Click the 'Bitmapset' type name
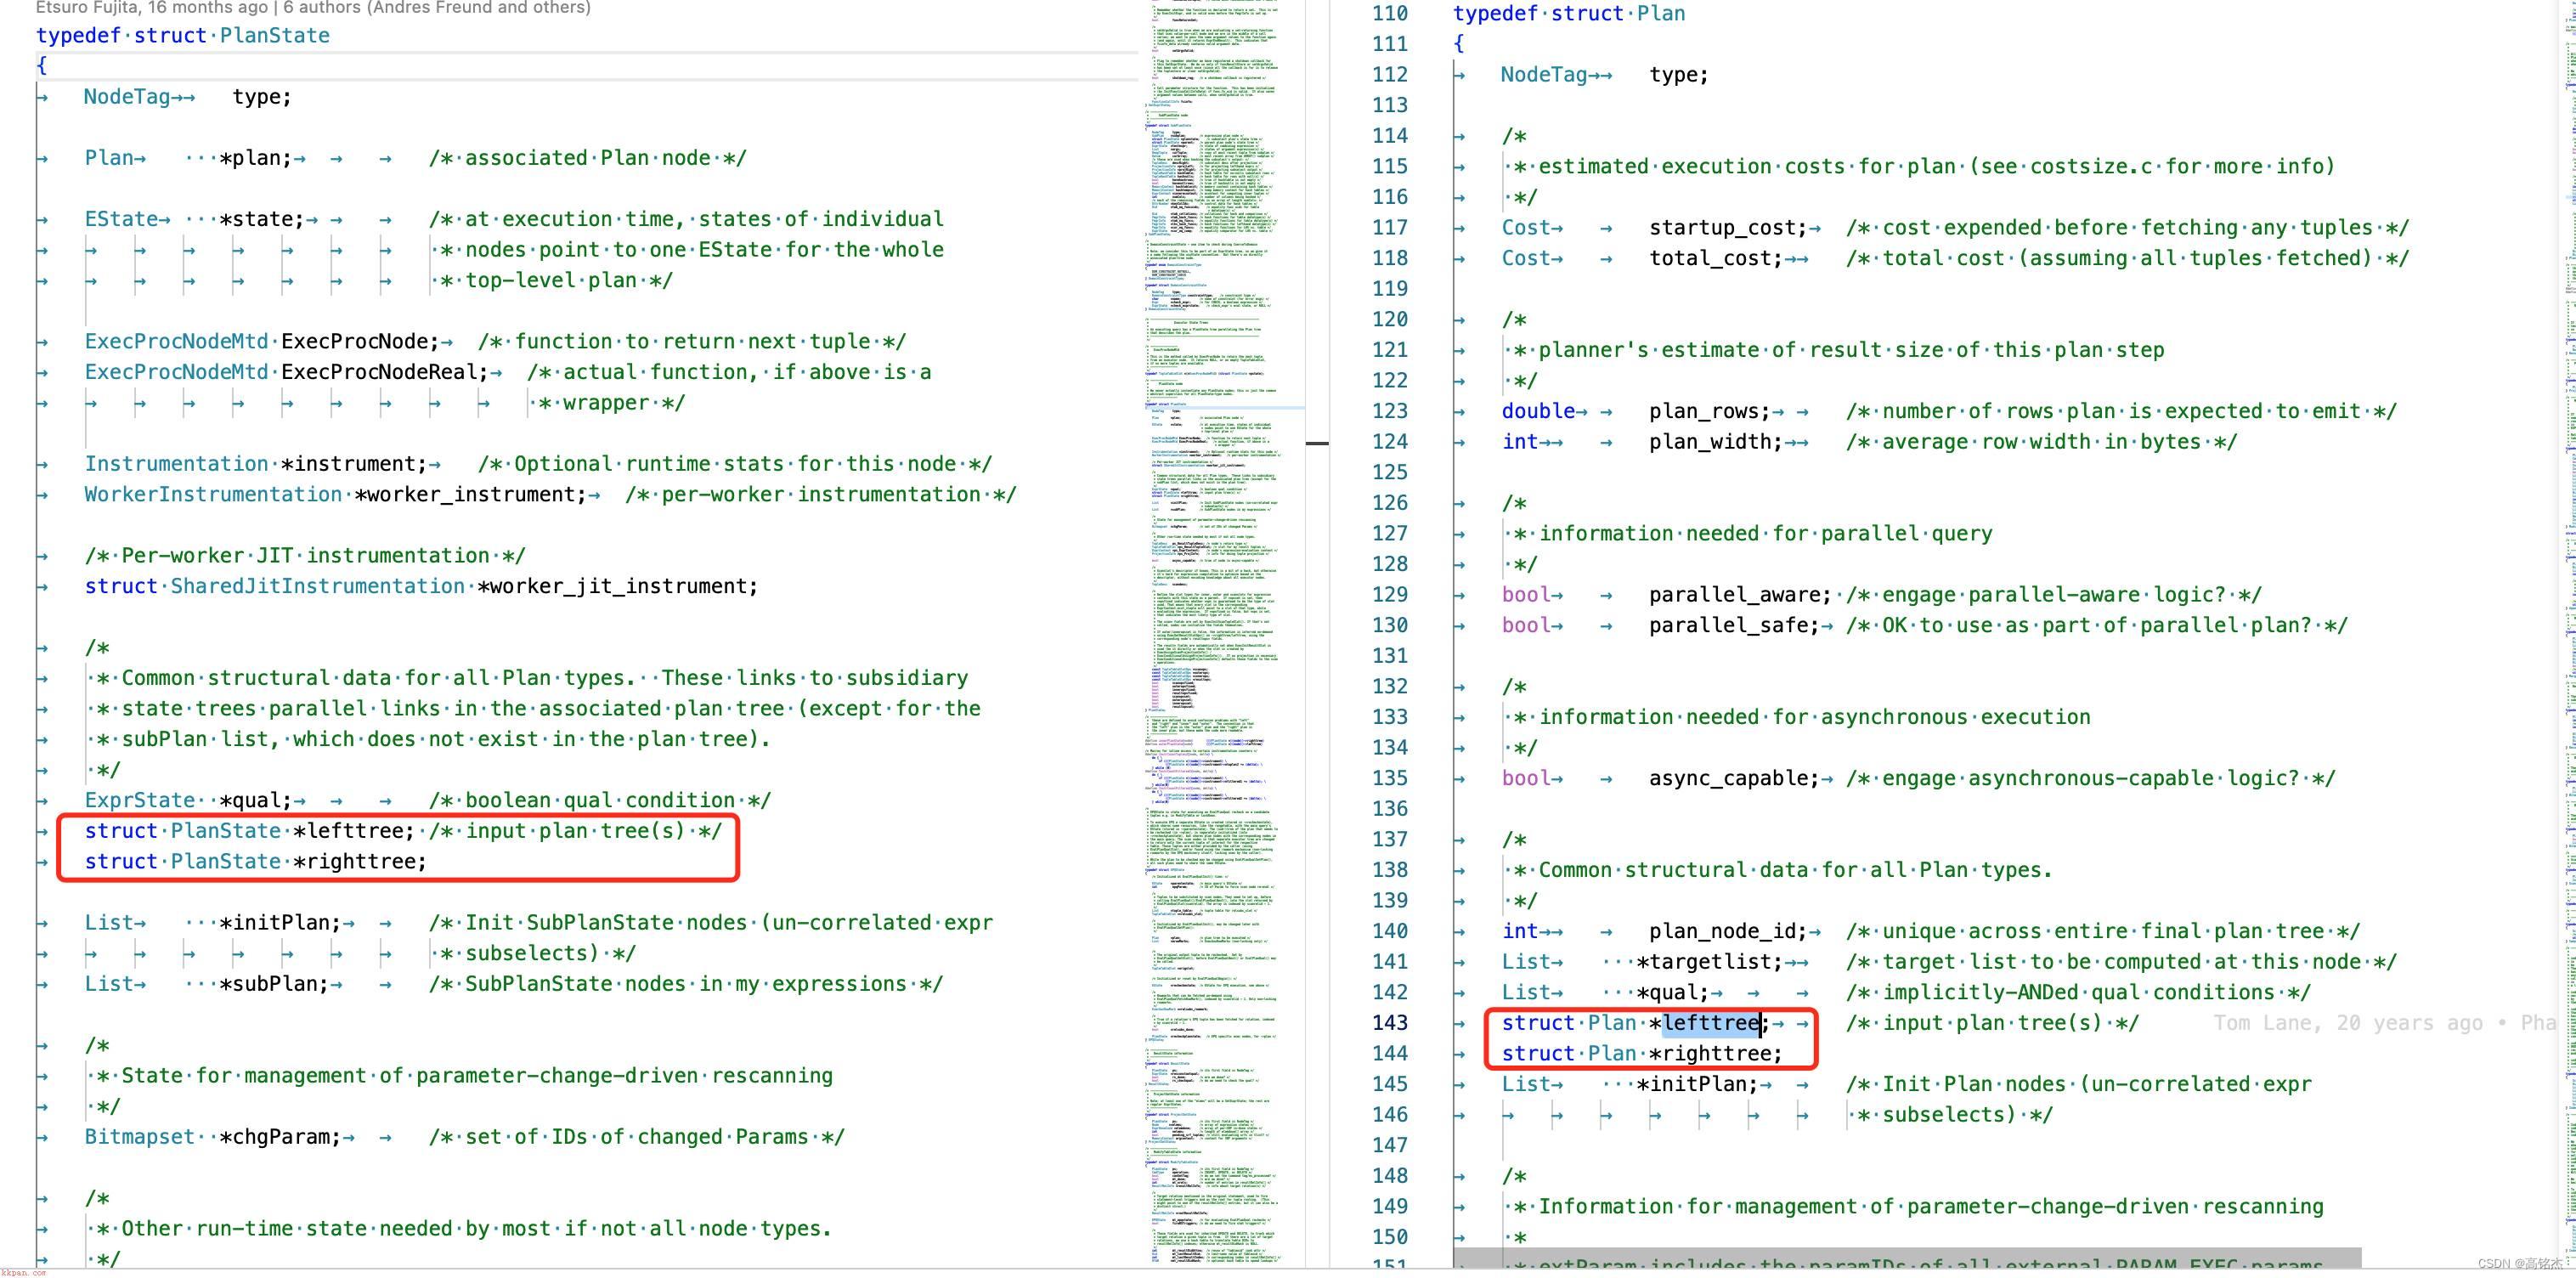Viewport: 2576px width, 1278px height. point(140,1137)
